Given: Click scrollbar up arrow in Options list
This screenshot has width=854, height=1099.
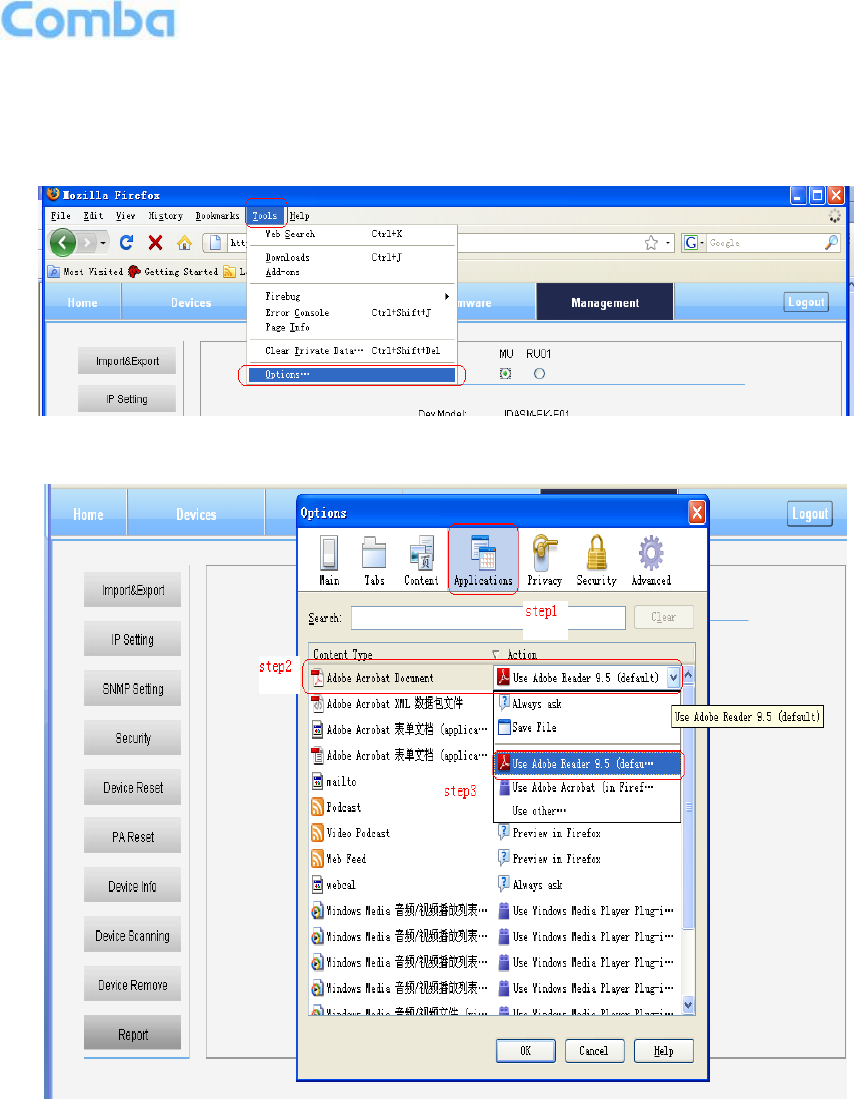Looking at the screenshot, I should (x=688, y=675).
